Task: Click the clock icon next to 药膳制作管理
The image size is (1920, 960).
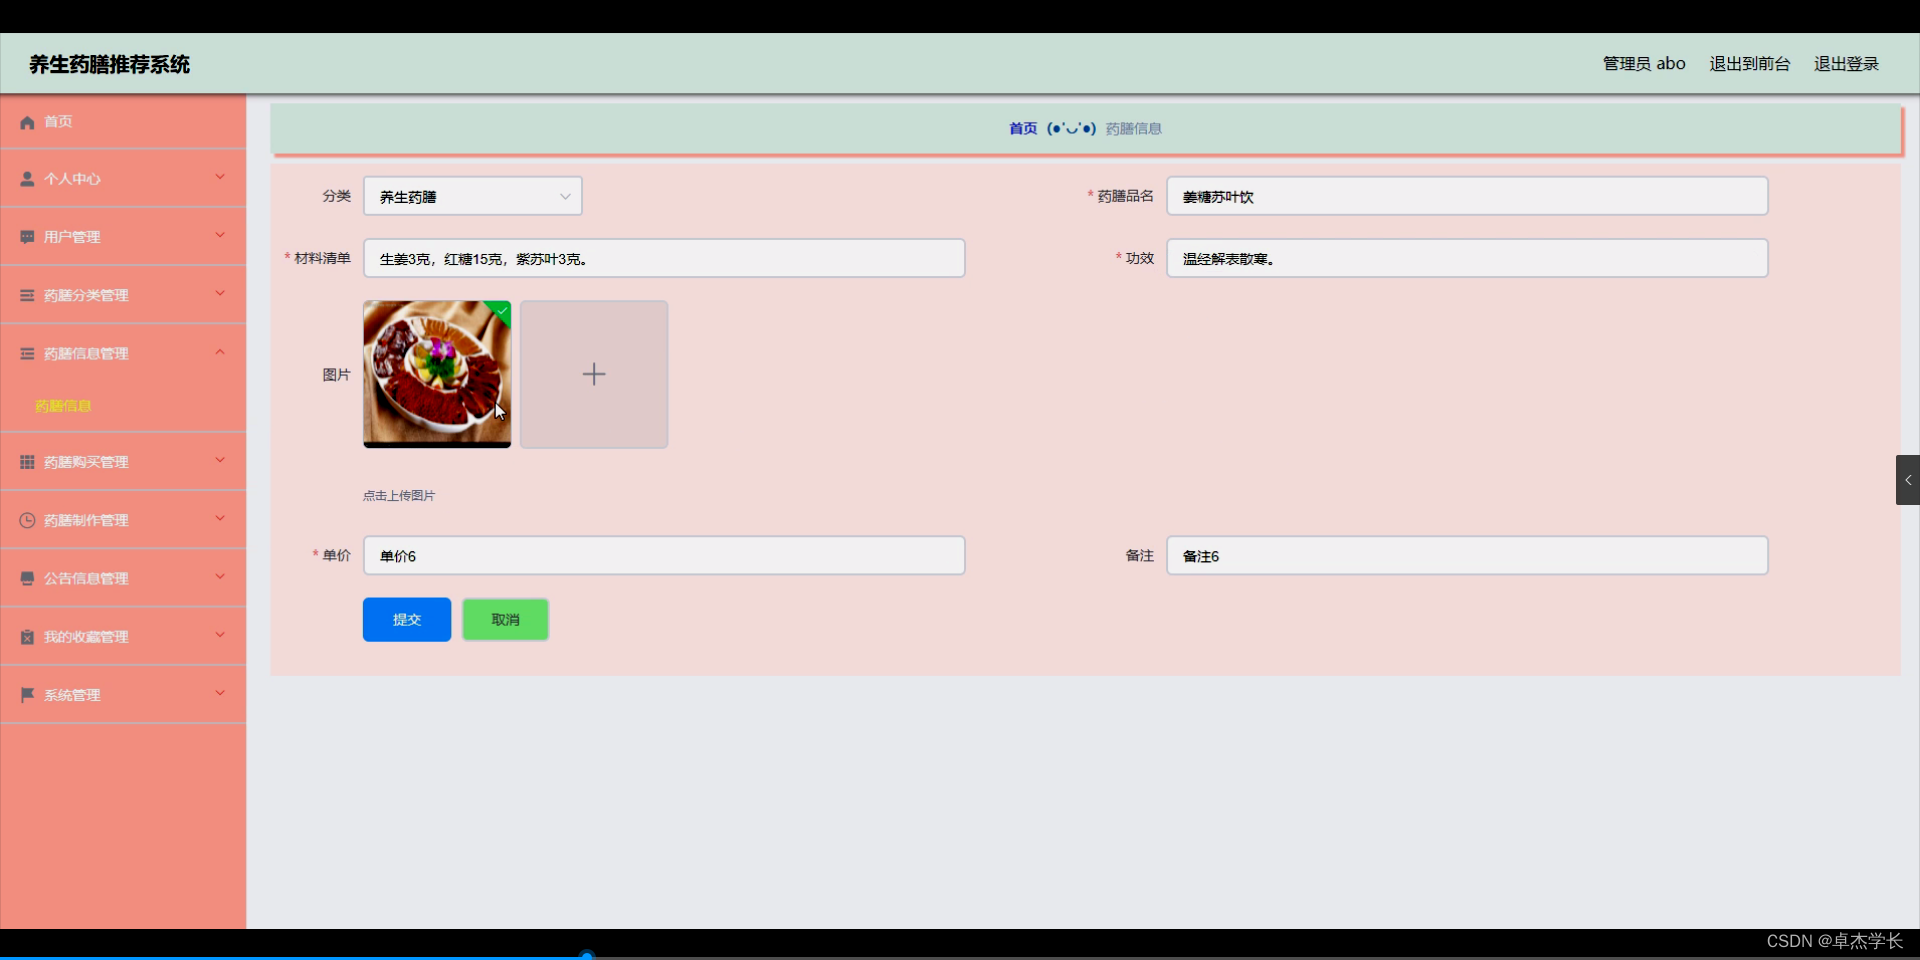Action: pos(27,520)
